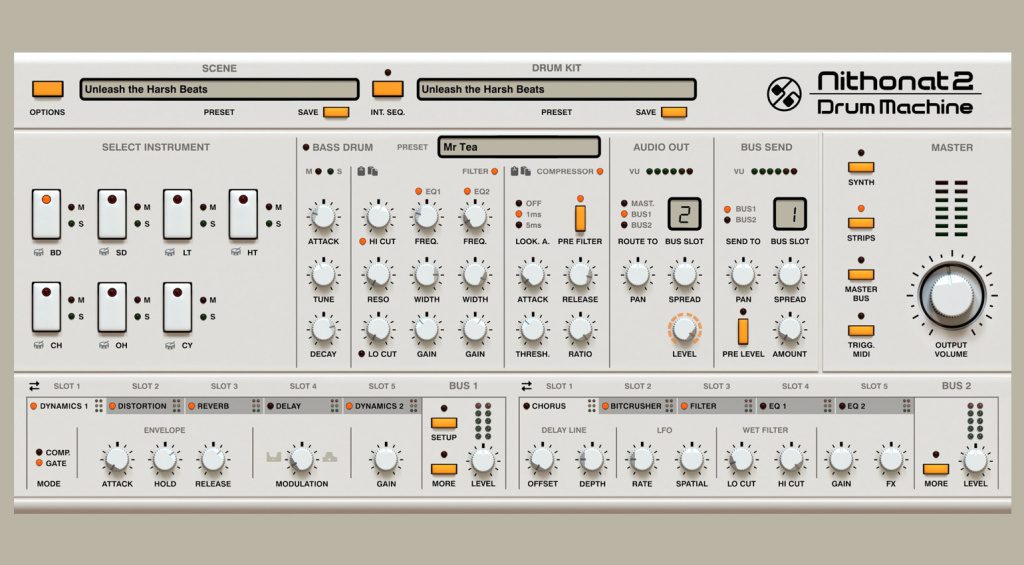Open the Drum Kit preset selector display

(x=555, y=89)
